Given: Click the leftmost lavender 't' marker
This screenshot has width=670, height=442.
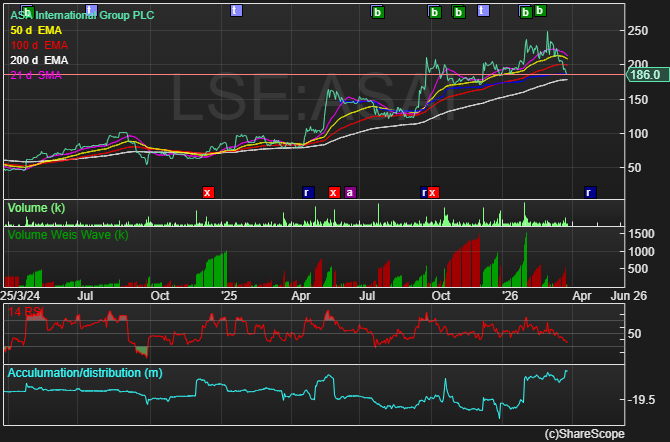Looking at the screenshot, I should coord(91,11).
